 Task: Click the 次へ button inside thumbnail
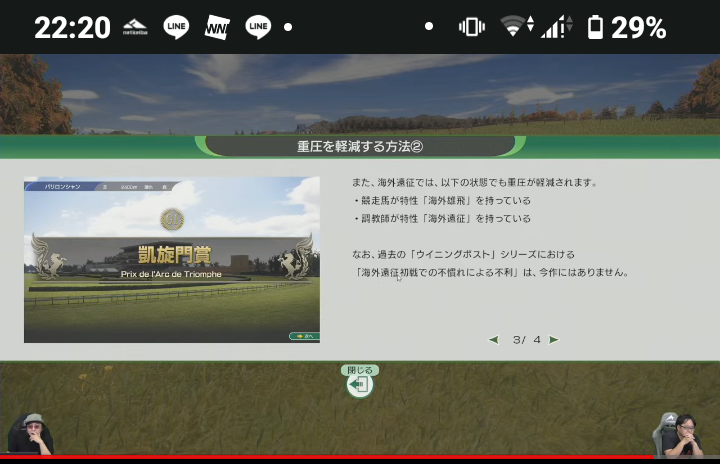tap(304, 336)
